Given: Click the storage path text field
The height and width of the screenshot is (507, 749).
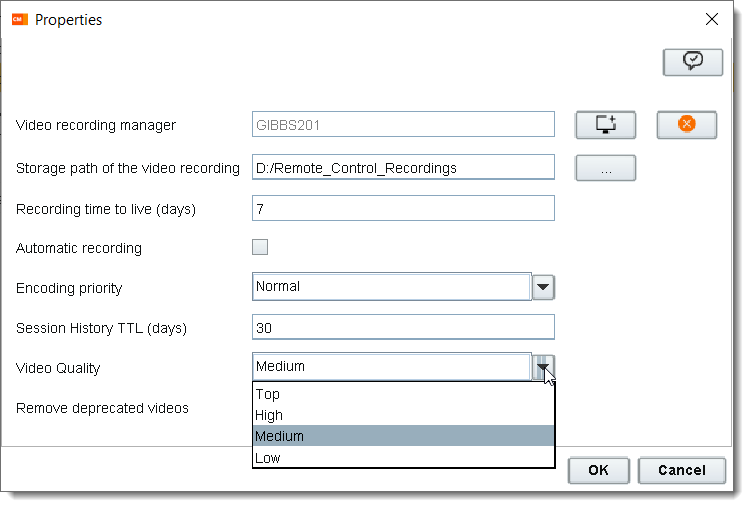Looking at the screenshot, I should [x=403, y=168].
